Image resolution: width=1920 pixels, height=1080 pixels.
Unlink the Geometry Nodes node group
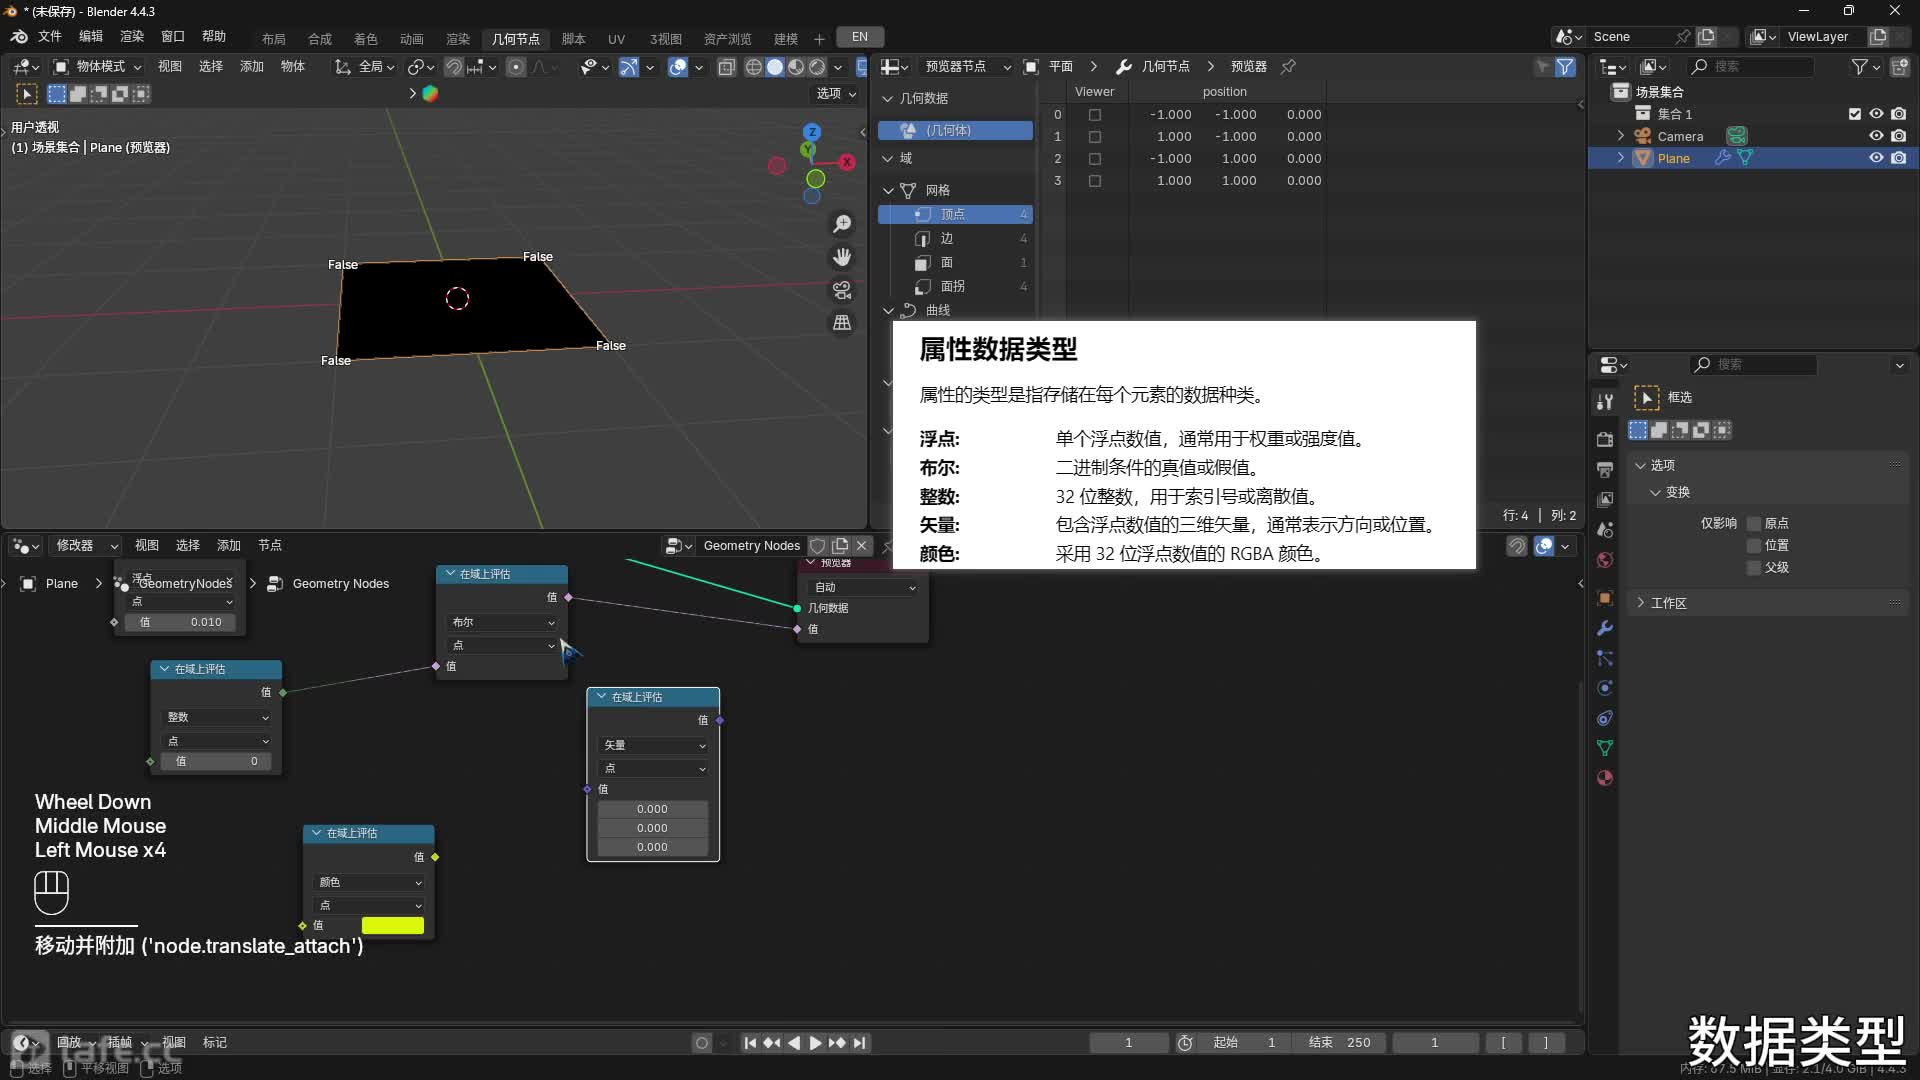click(x=862, y=545)
